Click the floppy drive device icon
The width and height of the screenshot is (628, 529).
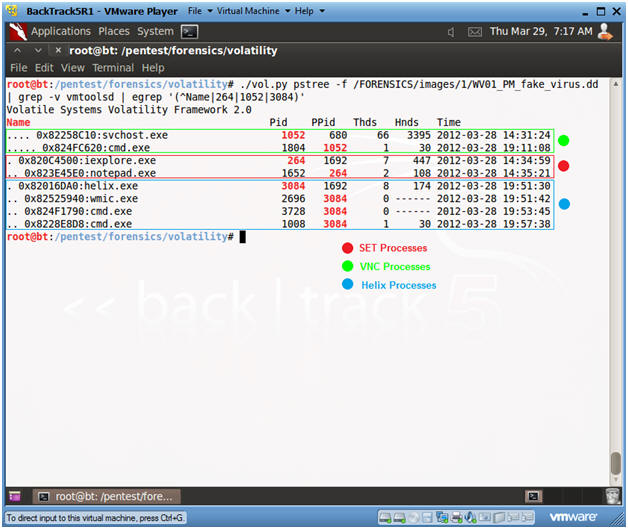pos(427,518)
